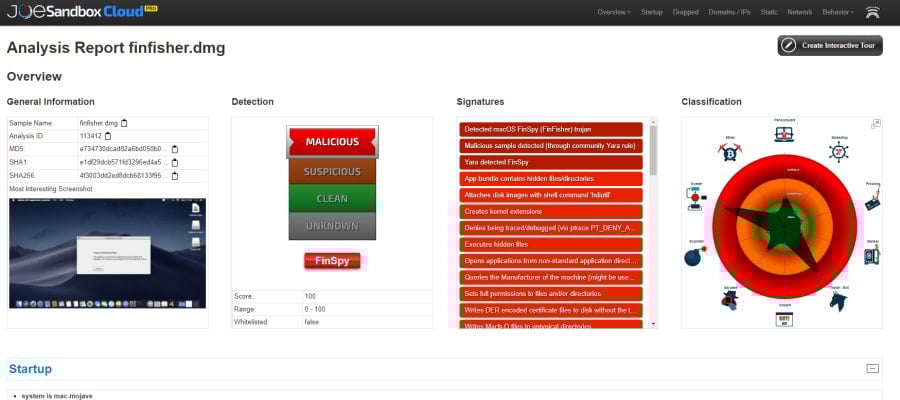Select signature 'Writes DER encoded certificate files to disk'
The height and width of the screenshot is (400, 900).
tap(550, 310)
